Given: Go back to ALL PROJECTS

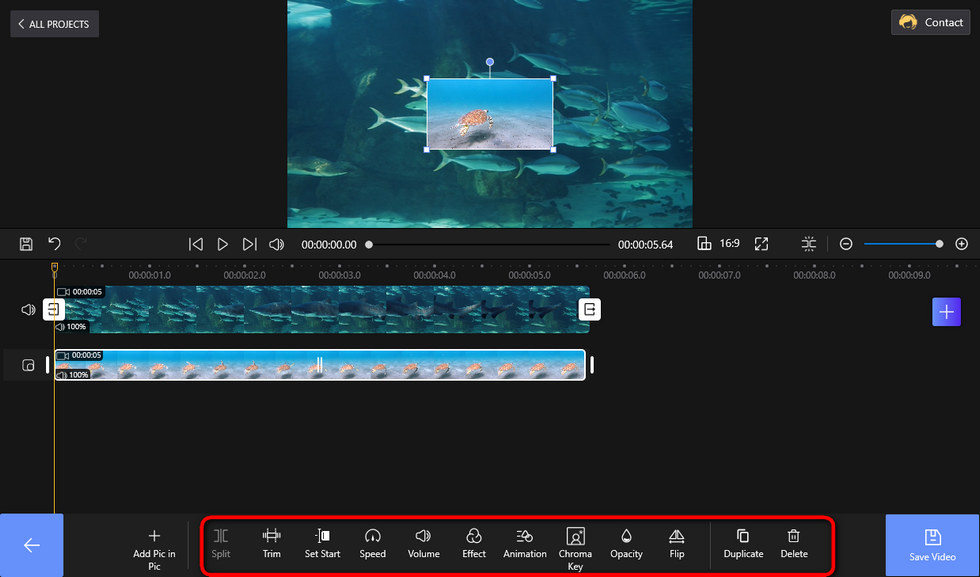Looking at the screenshot, I should click(x=54, y=24).
